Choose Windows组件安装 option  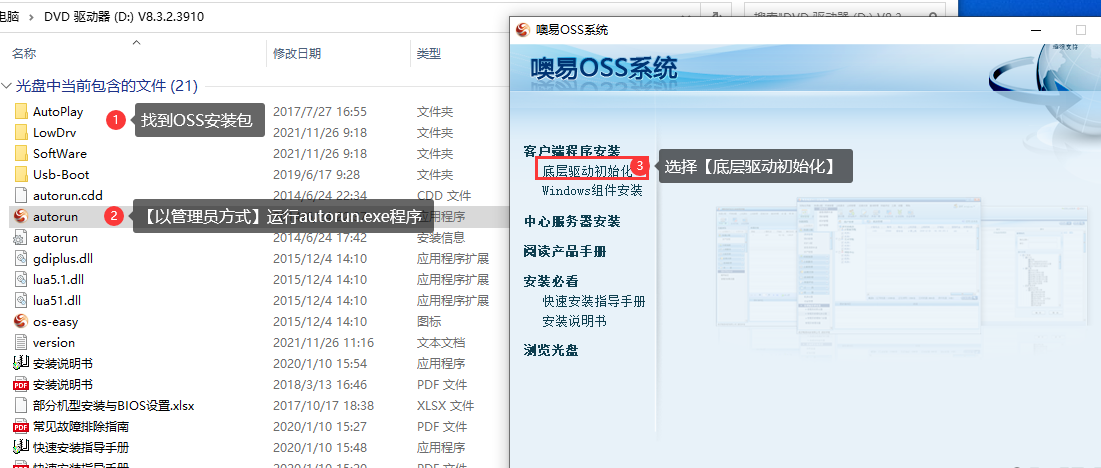click(x=592, y=190)
